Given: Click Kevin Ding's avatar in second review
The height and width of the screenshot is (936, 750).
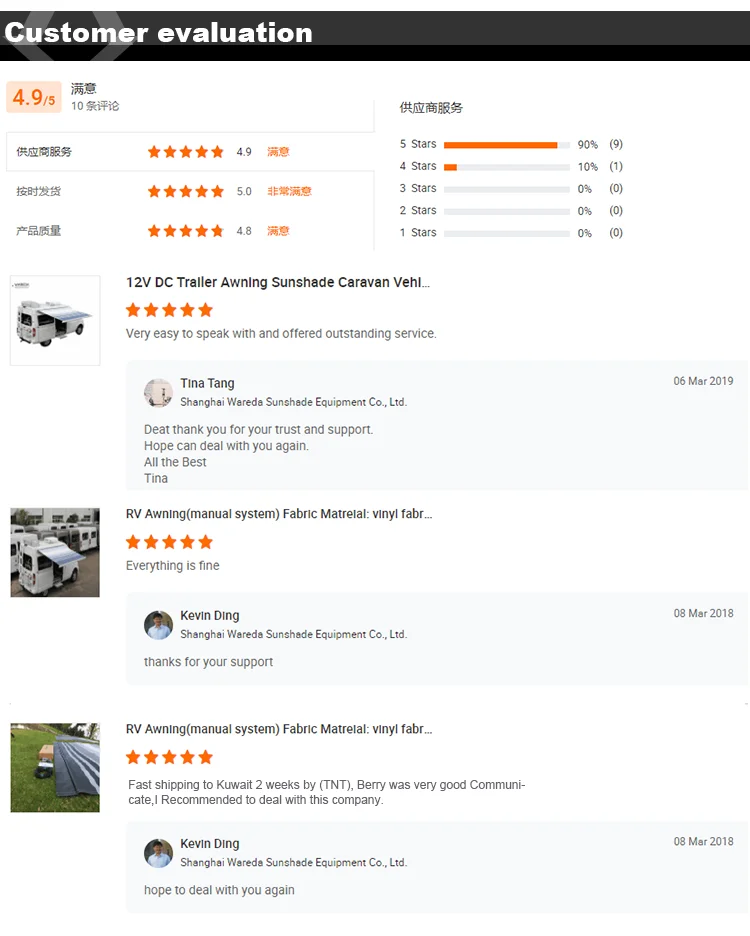Looking at the screenshot, I should (158, 625).
